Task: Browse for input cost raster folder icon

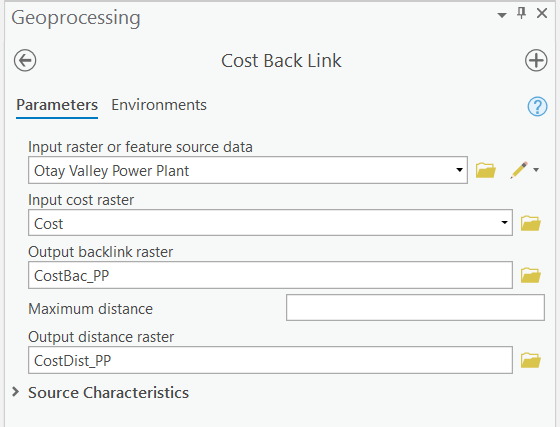Action: [531, 223]
